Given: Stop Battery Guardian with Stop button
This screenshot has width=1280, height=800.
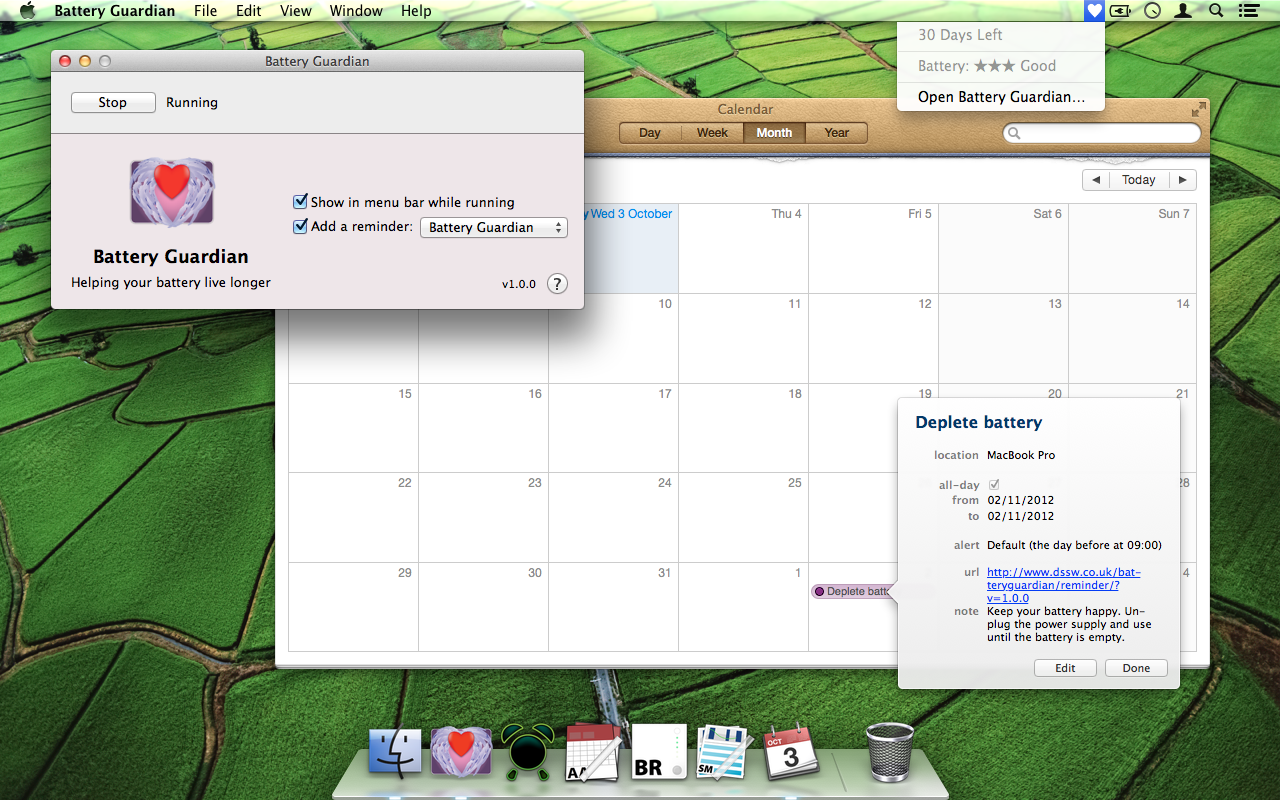Looking at the screenshot, I should pyautogui.click(x=113, y=102).
